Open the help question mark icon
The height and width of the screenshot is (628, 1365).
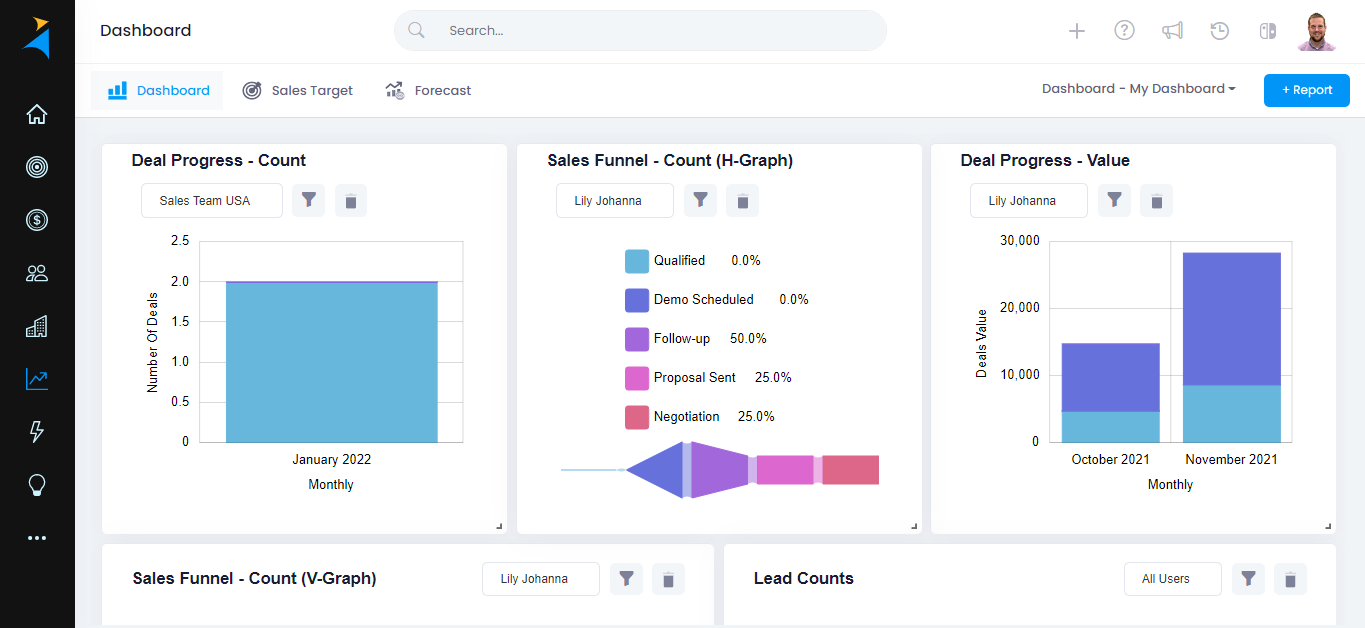(x=1124, y=31)
